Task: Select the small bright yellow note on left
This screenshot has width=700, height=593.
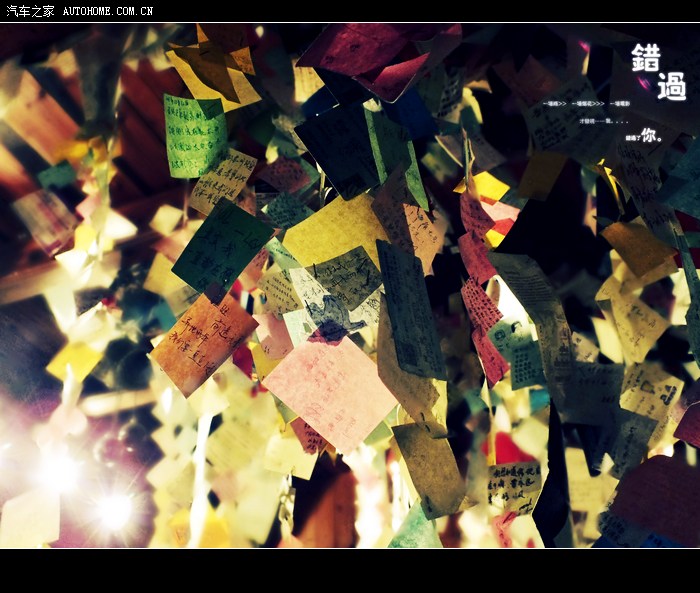Action: coord(75,360)
